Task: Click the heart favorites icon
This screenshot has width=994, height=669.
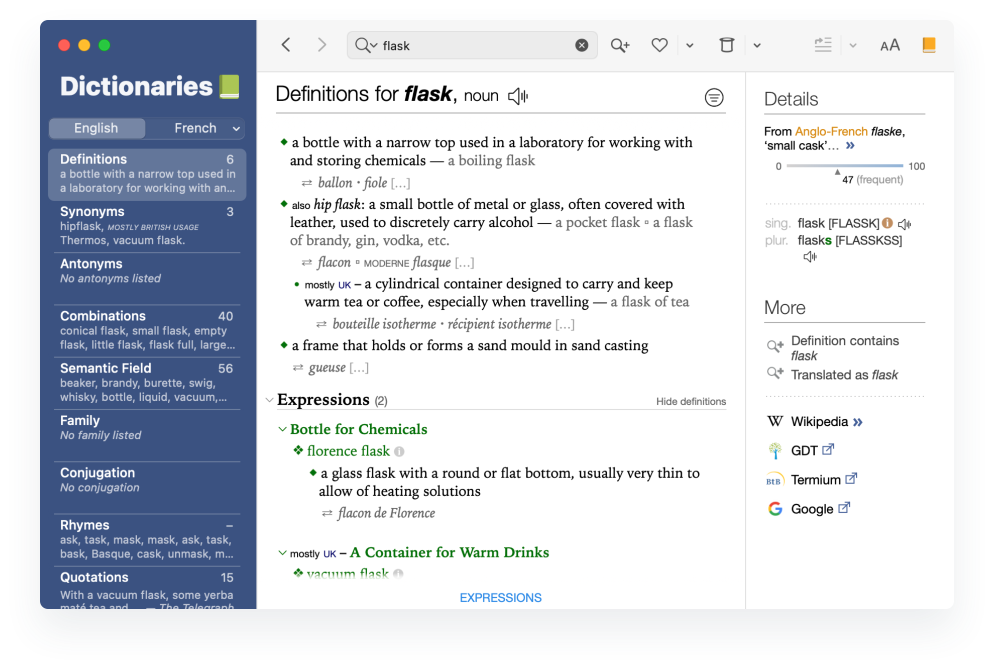Action: coord(659,45)
